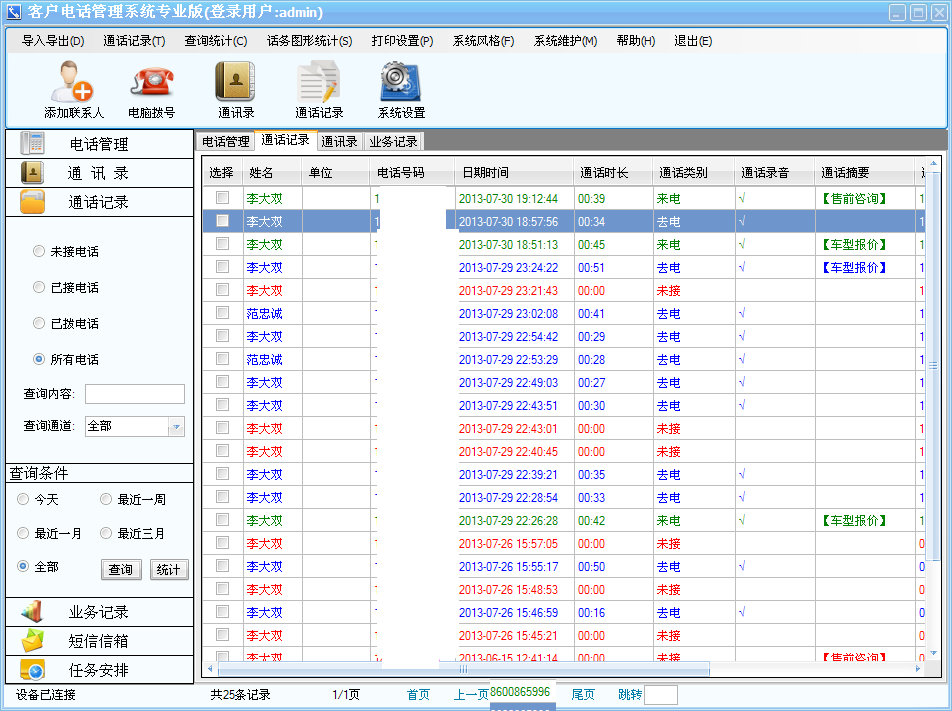The width and height of the screenshot is (952, 711).
Task: Tick checkbox for 2013-07-30 19:12:44 record
Action: coord(223,197)
